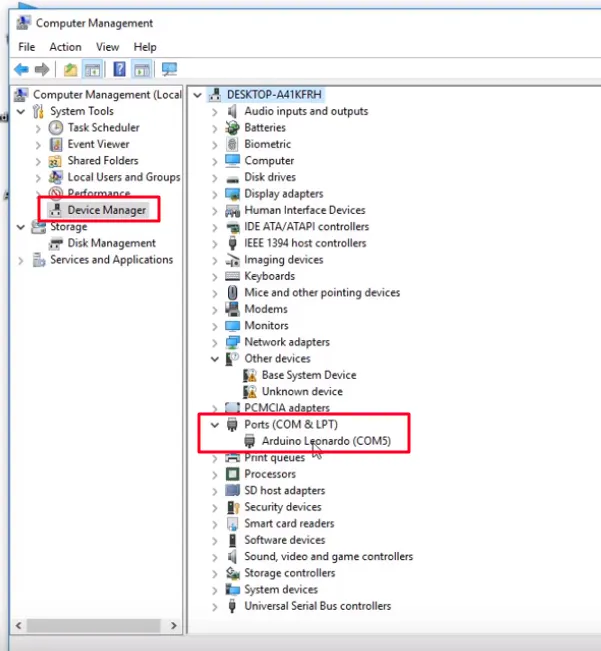This screenshot has width=601, height=651.
Task: Toggle Show/Hide Action Pane toolbar icon
Action: click(141, 69)
